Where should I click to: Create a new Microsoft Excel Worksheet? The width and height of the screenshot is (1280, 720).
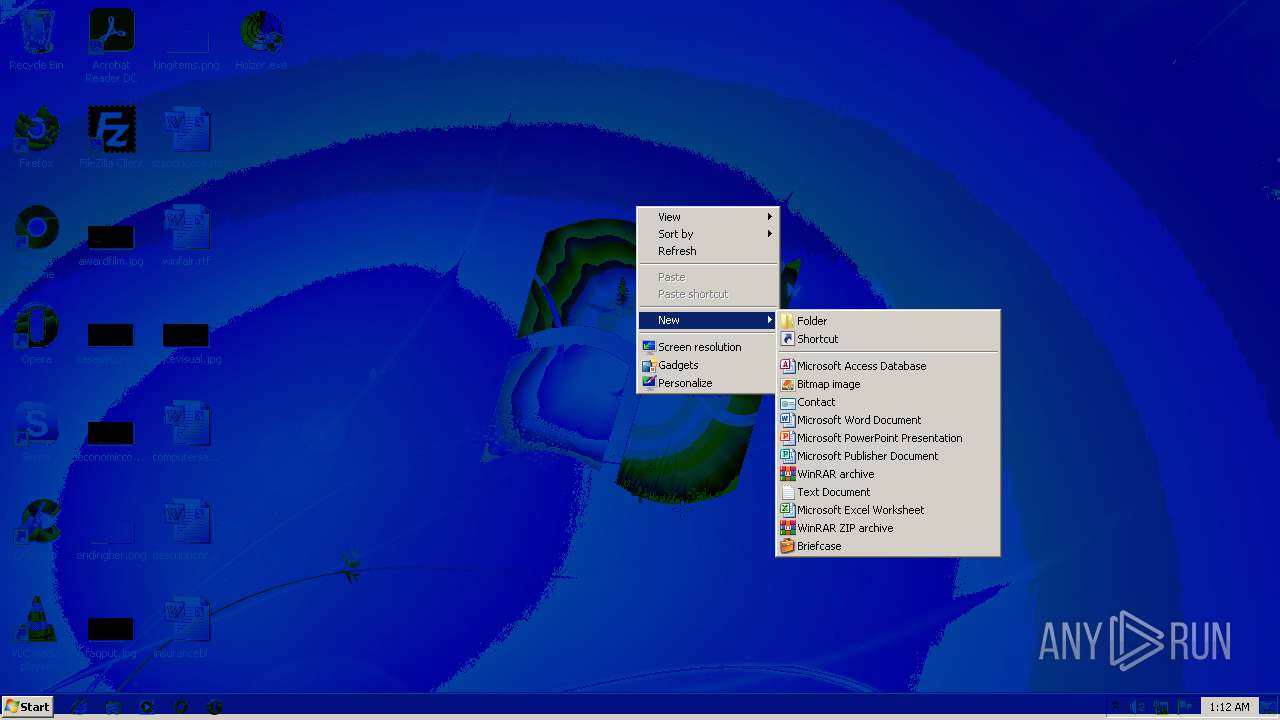(888, 510)
